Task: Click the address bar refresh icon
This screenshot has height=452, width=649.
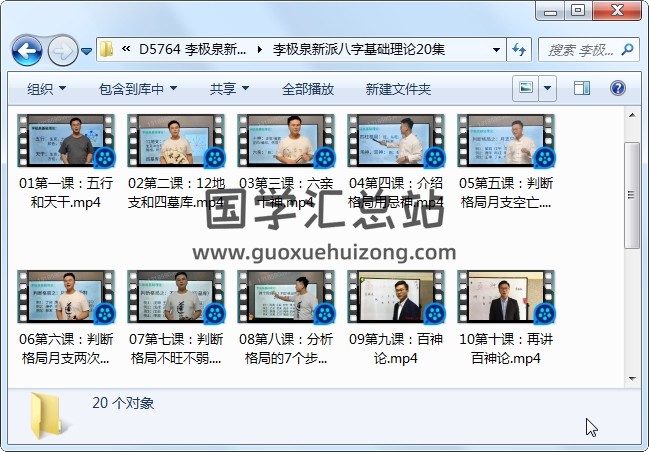Action: click(519, 49)
